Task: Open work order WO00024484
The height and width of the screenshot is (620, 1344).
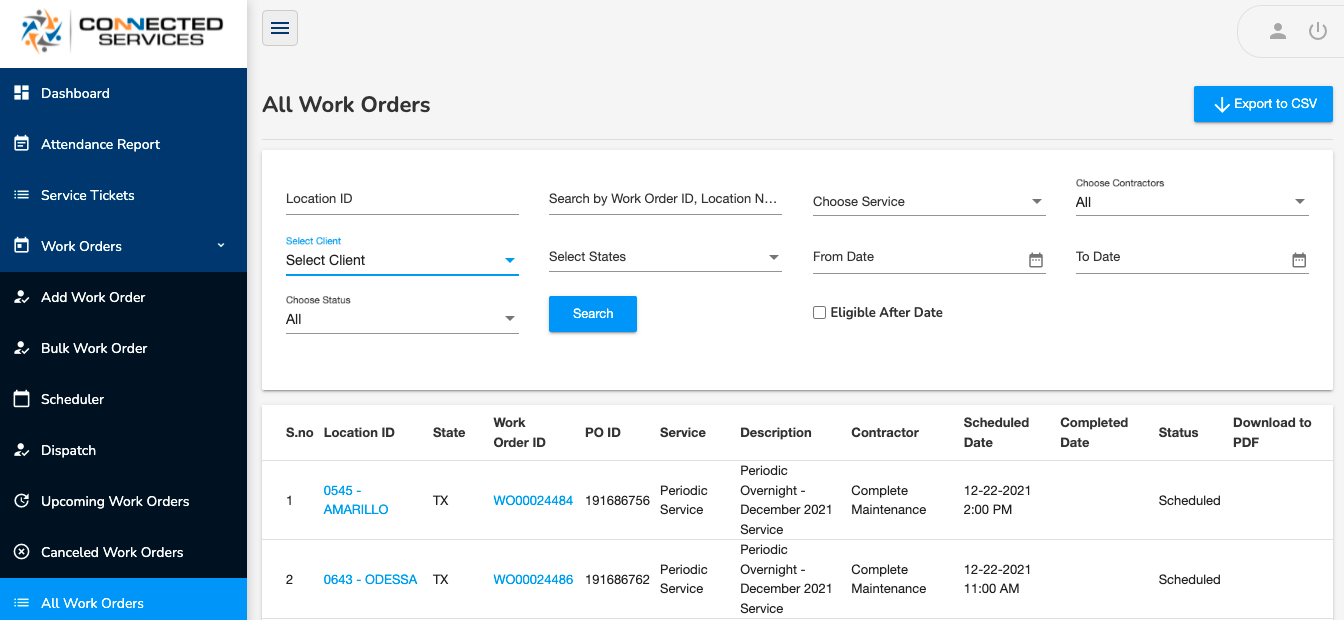Action: [533, 500]
